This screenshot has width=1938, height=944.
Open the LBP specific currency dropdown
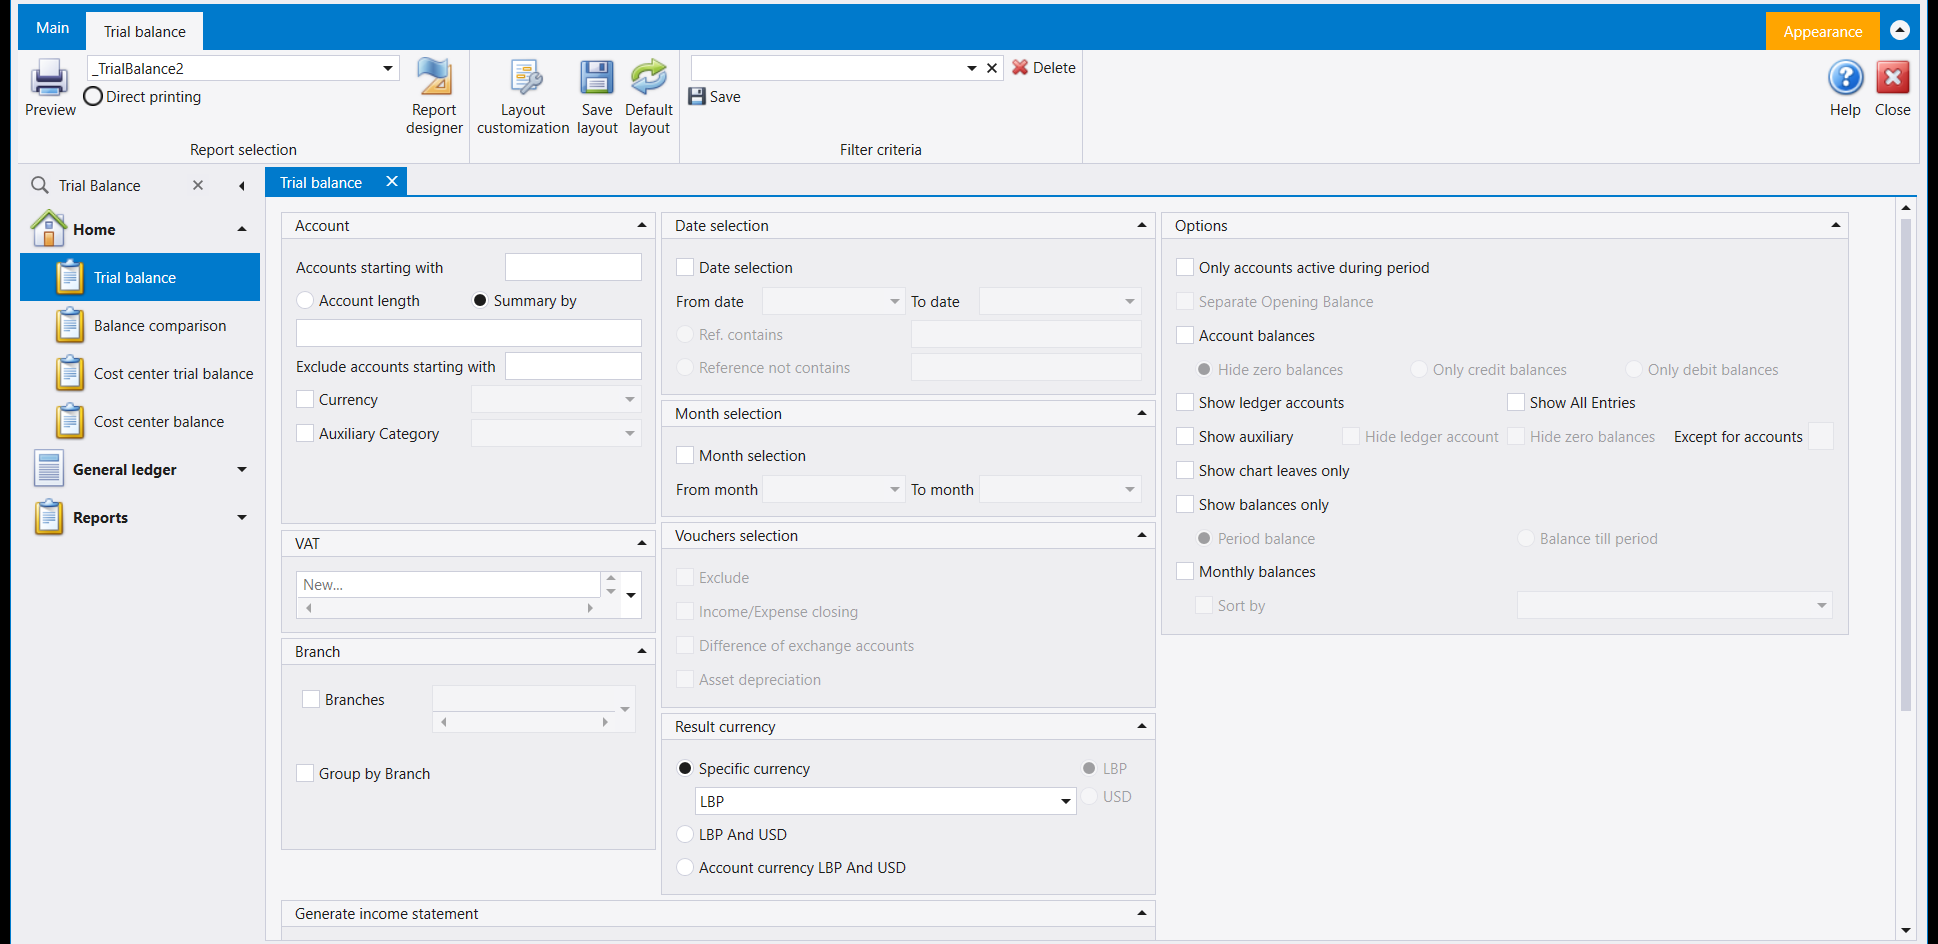pos(1065,801)
